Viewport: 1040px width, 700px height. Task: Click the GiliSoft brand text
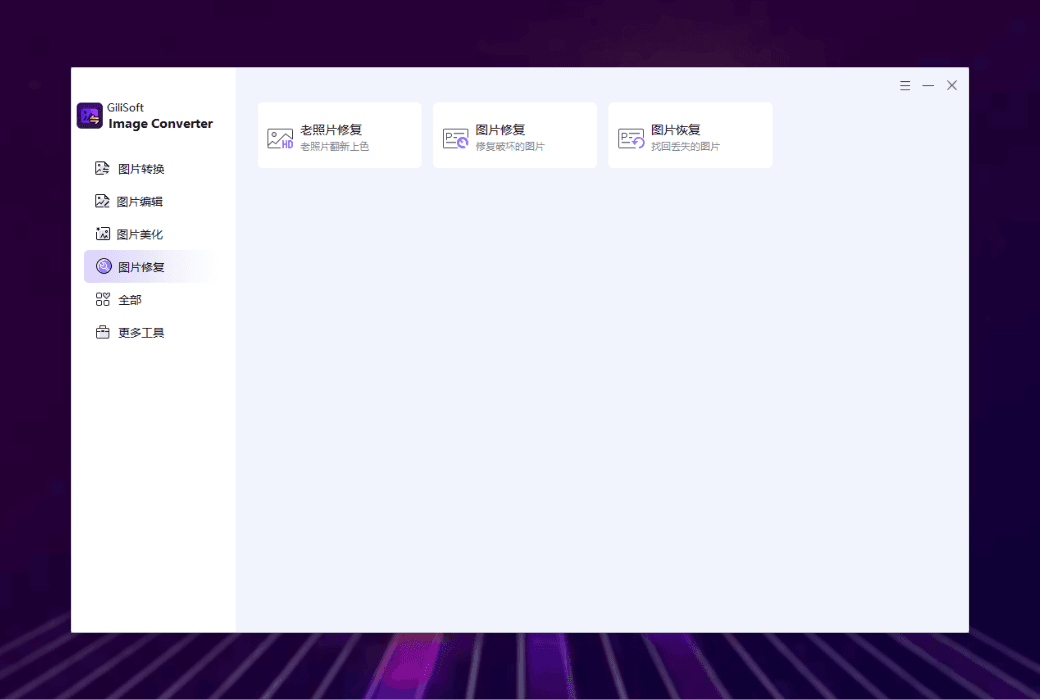point(125,107)
